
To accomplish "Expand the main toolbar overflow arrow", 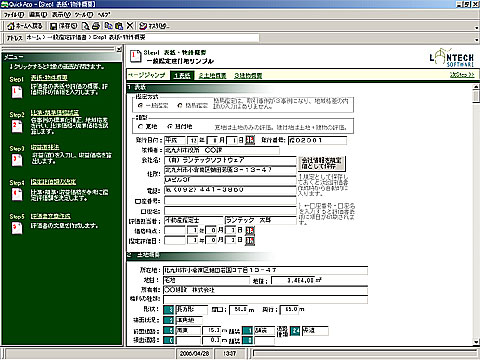I will (x=477, y=27).
